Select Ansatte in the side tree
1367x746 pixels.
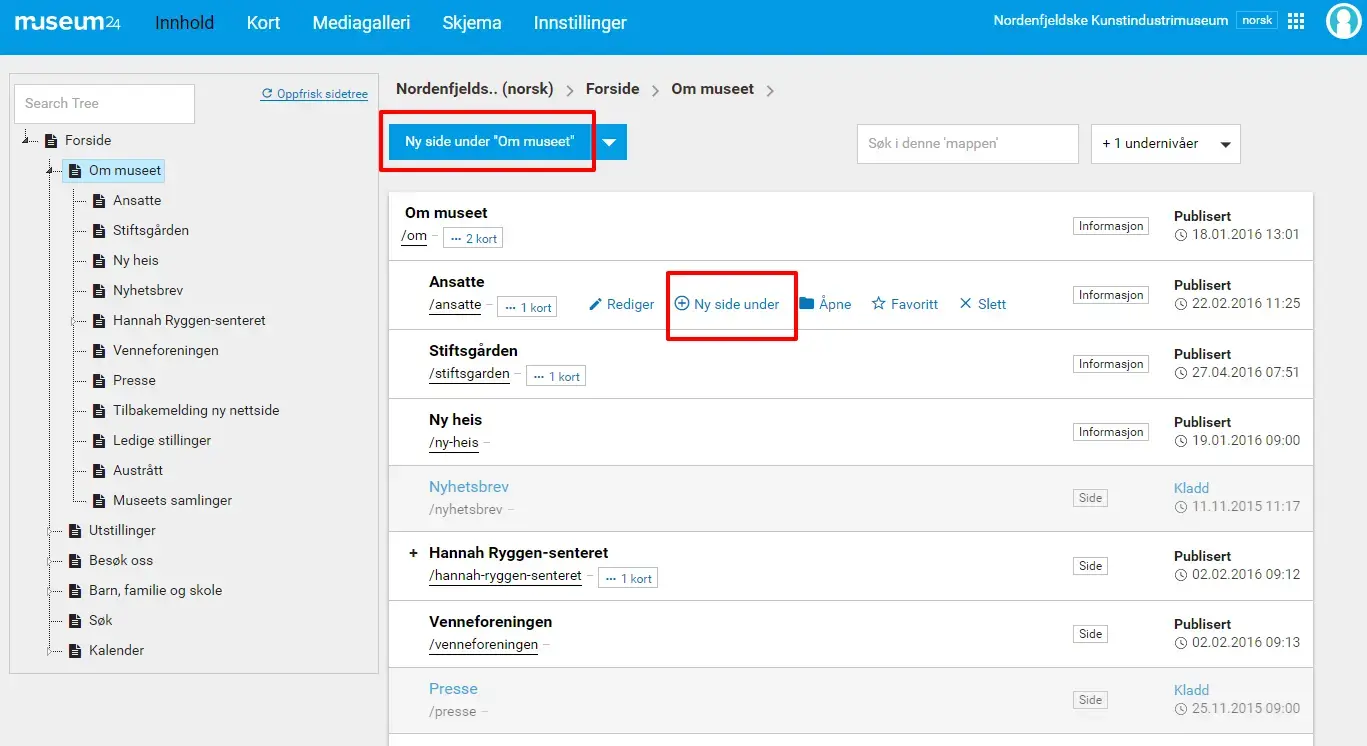click(137, 200)
